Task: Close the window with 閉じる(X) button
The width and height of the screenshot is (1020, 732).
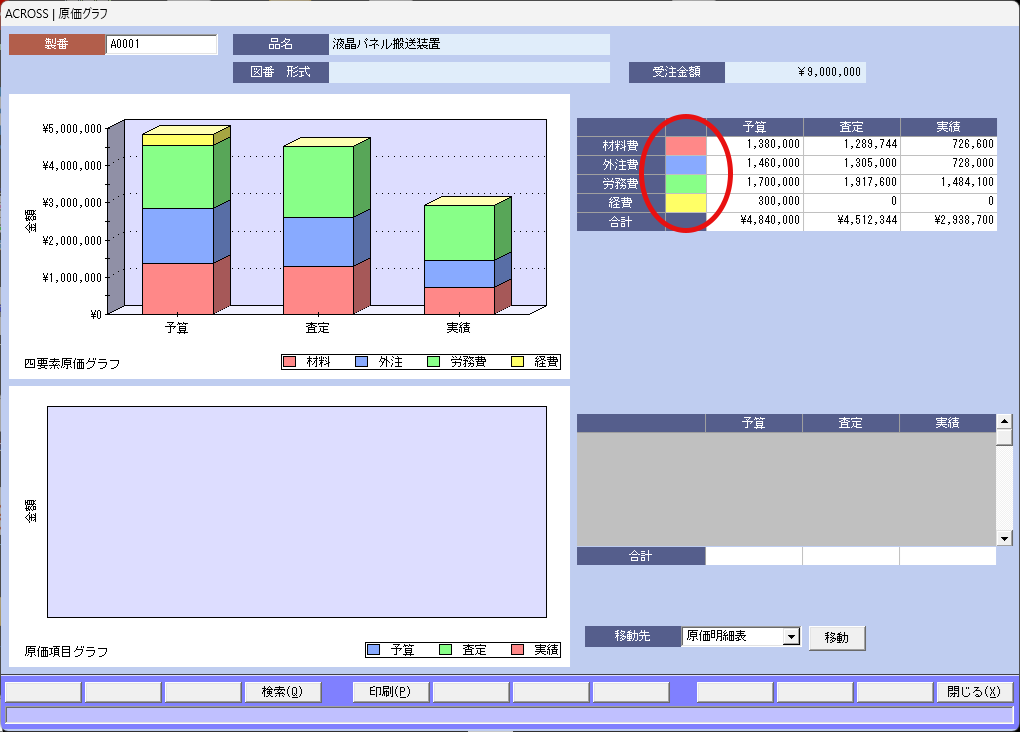Action: coord(974,692)
